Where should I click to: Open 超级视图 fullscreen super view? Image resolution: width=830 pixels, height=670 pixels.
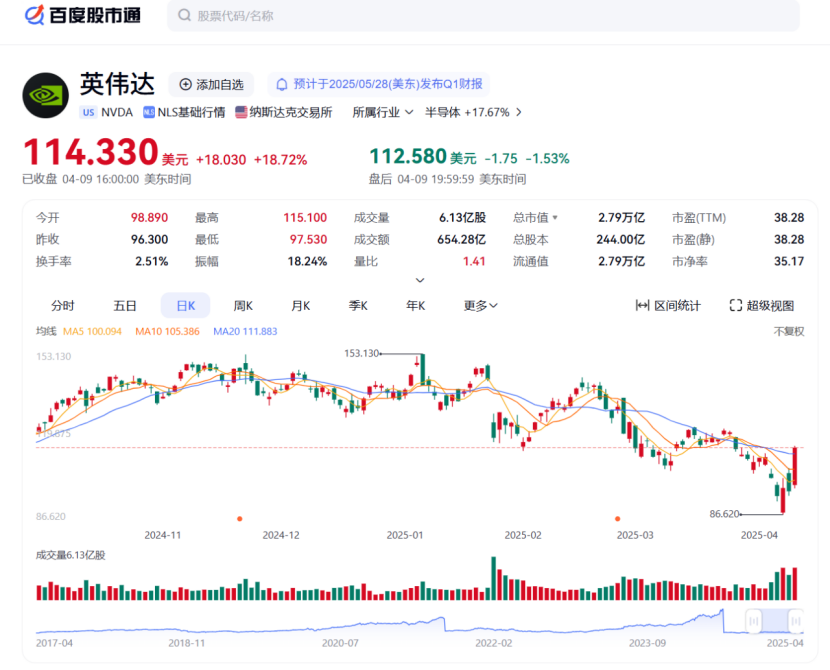pos(761,305)
